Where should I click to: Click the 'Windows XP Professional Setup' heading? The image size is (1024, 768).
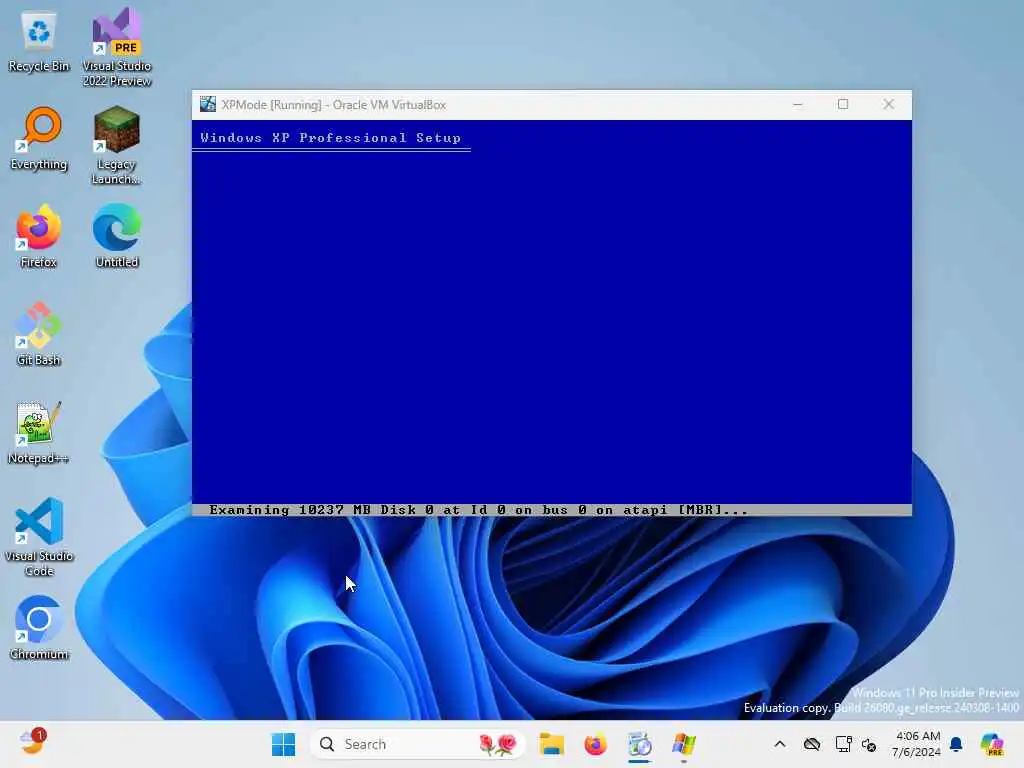pyautogui.click(x=330, y=138)
